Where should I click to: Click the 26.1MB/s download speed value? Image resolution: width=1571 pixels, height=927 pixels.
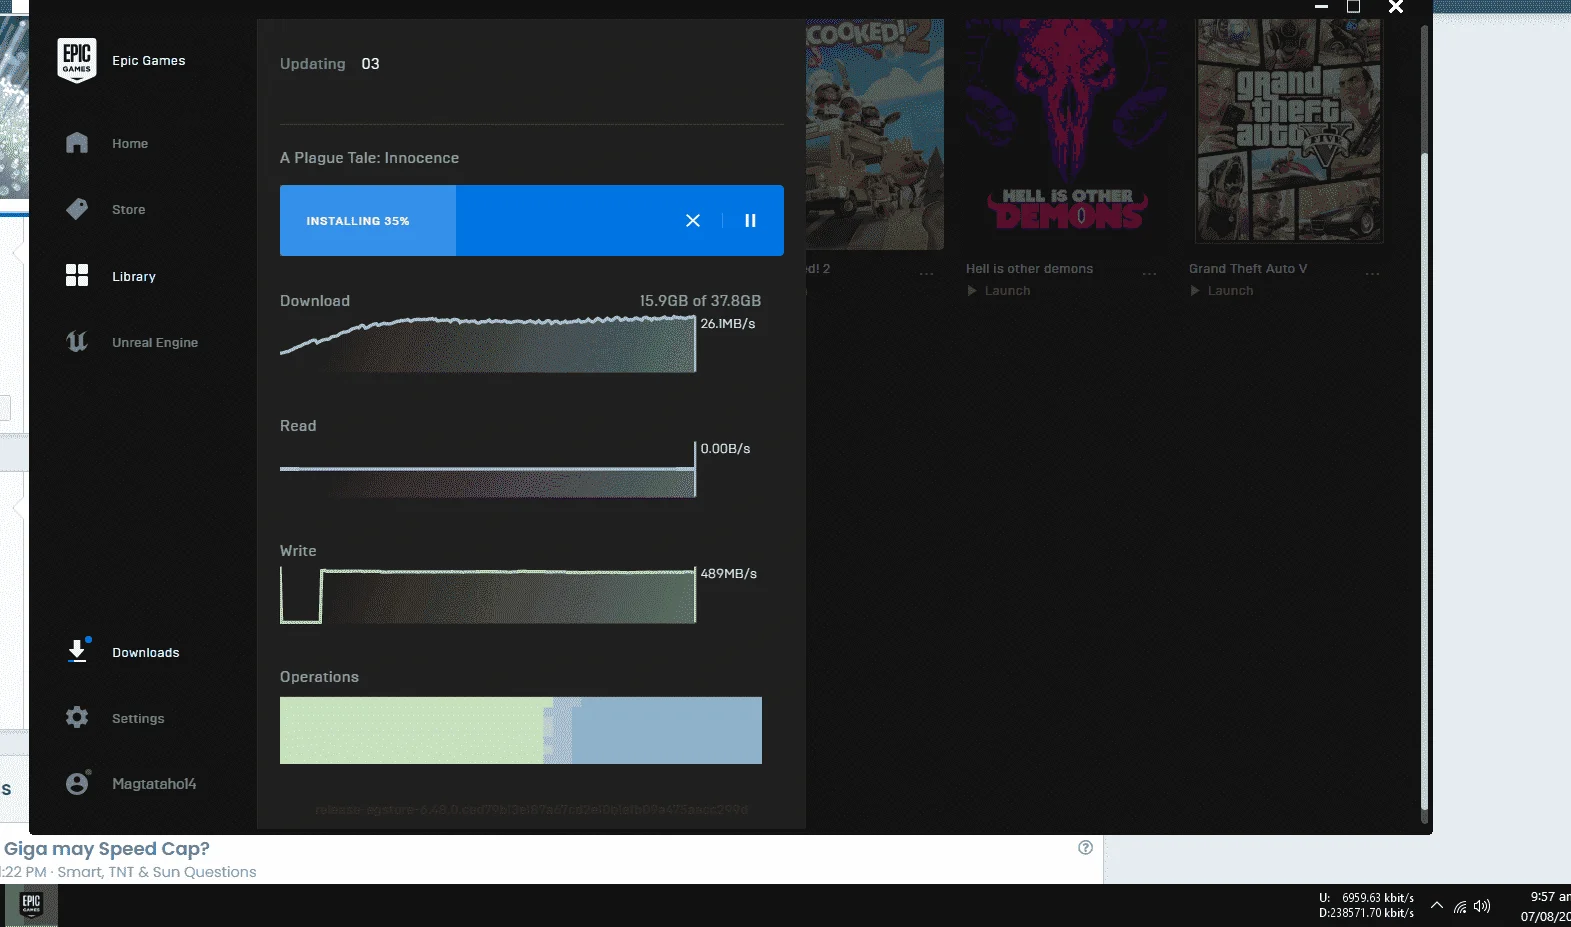pyautogui.click(x=728, y=324)
